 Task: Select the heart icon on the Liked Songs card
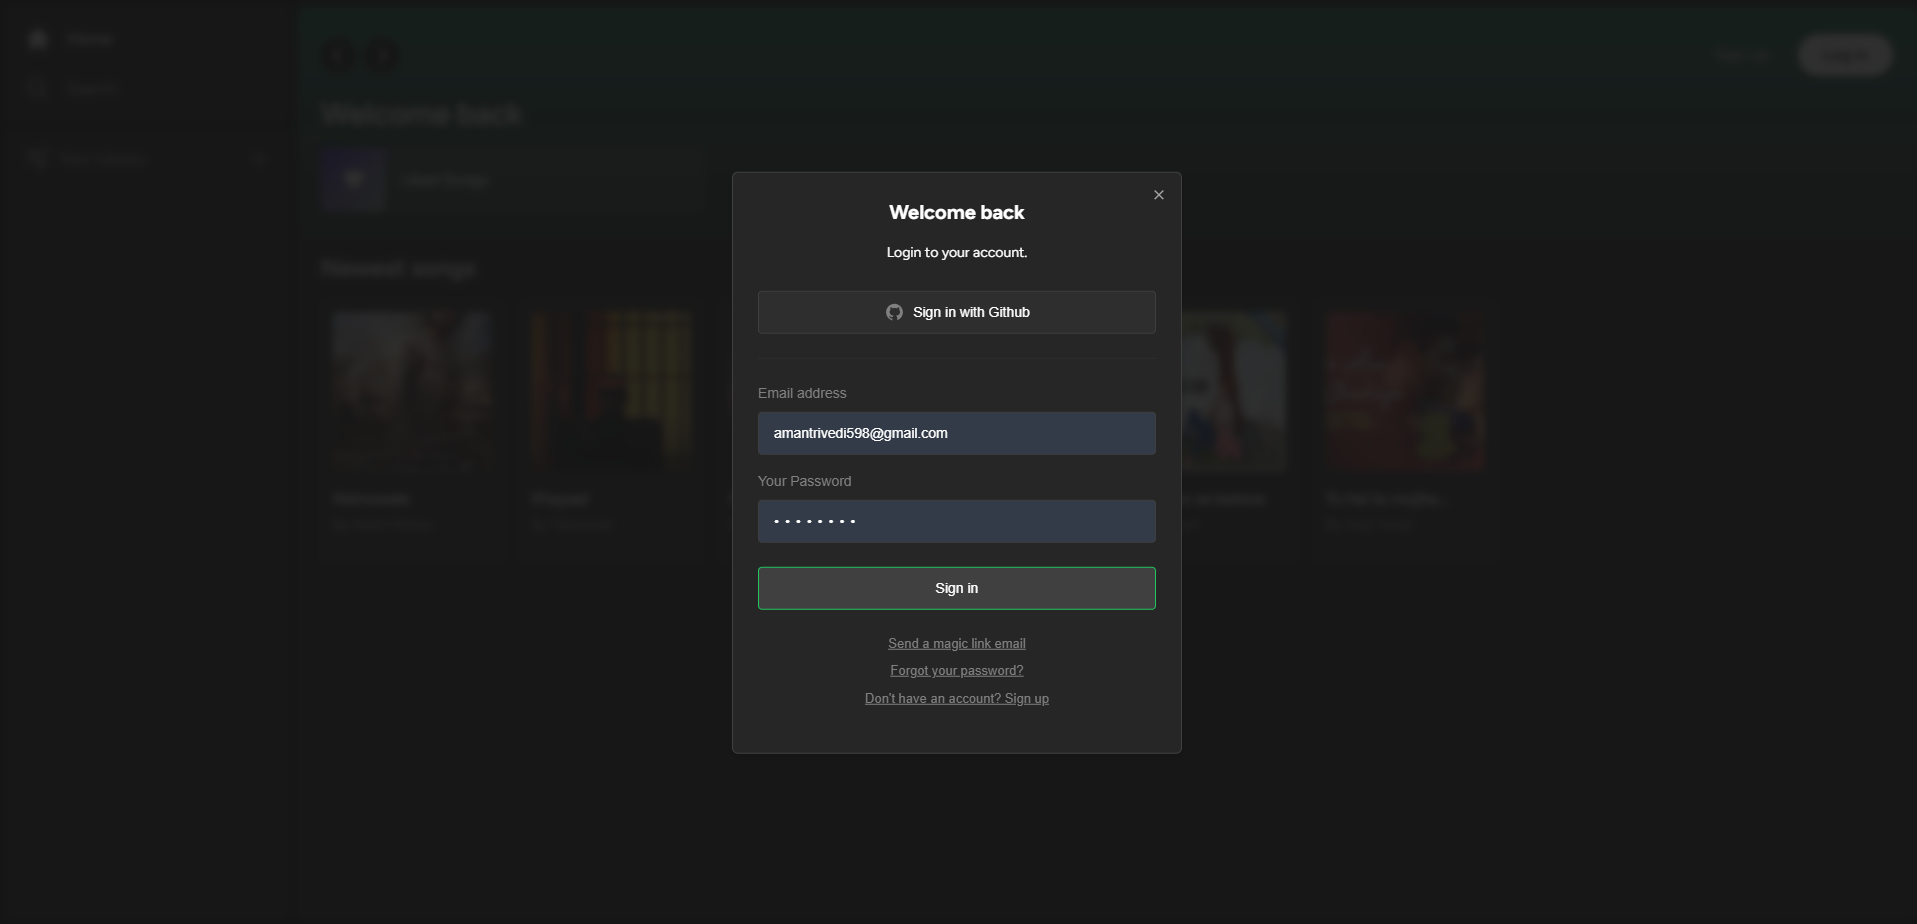click(x=352, y=180)
